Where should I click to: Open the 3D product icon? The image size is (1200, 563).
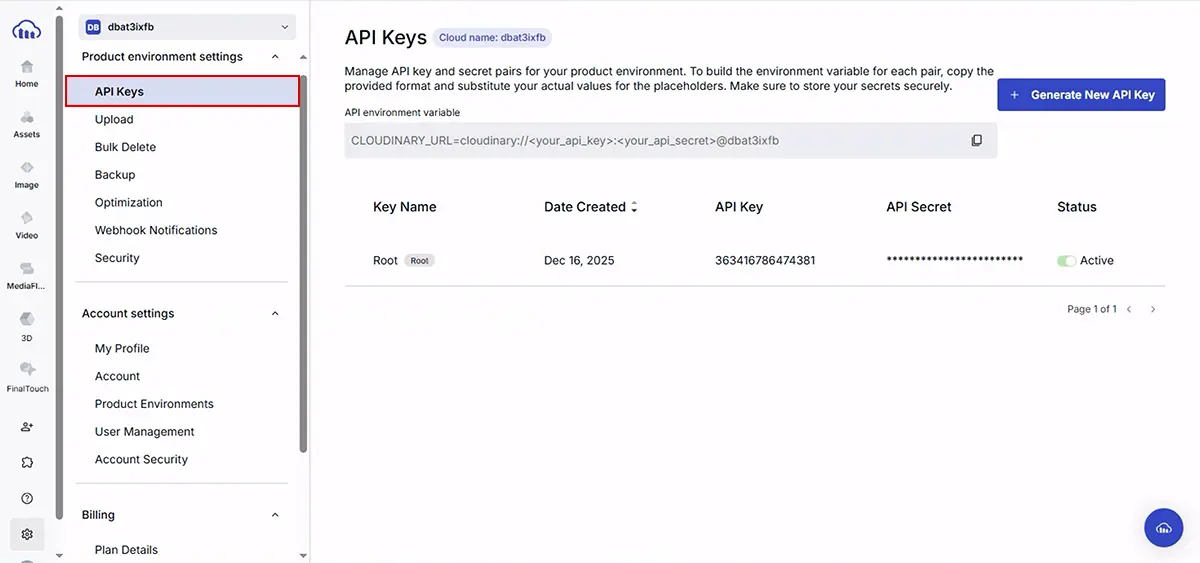(27, 321)
